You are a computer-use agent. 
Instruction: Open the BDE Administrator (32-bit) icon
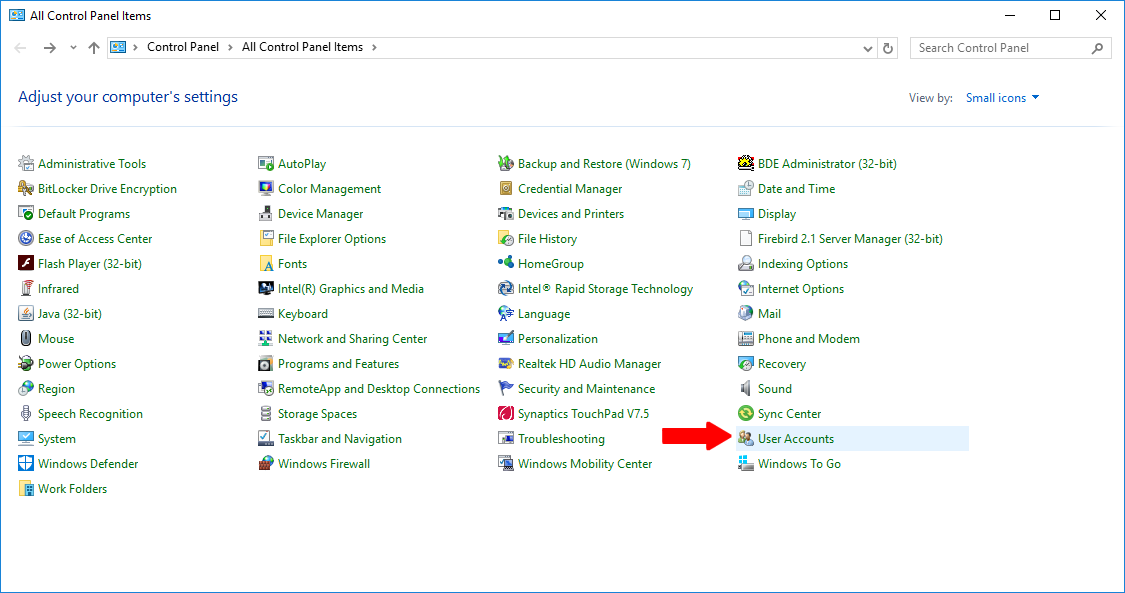point(746,163)
